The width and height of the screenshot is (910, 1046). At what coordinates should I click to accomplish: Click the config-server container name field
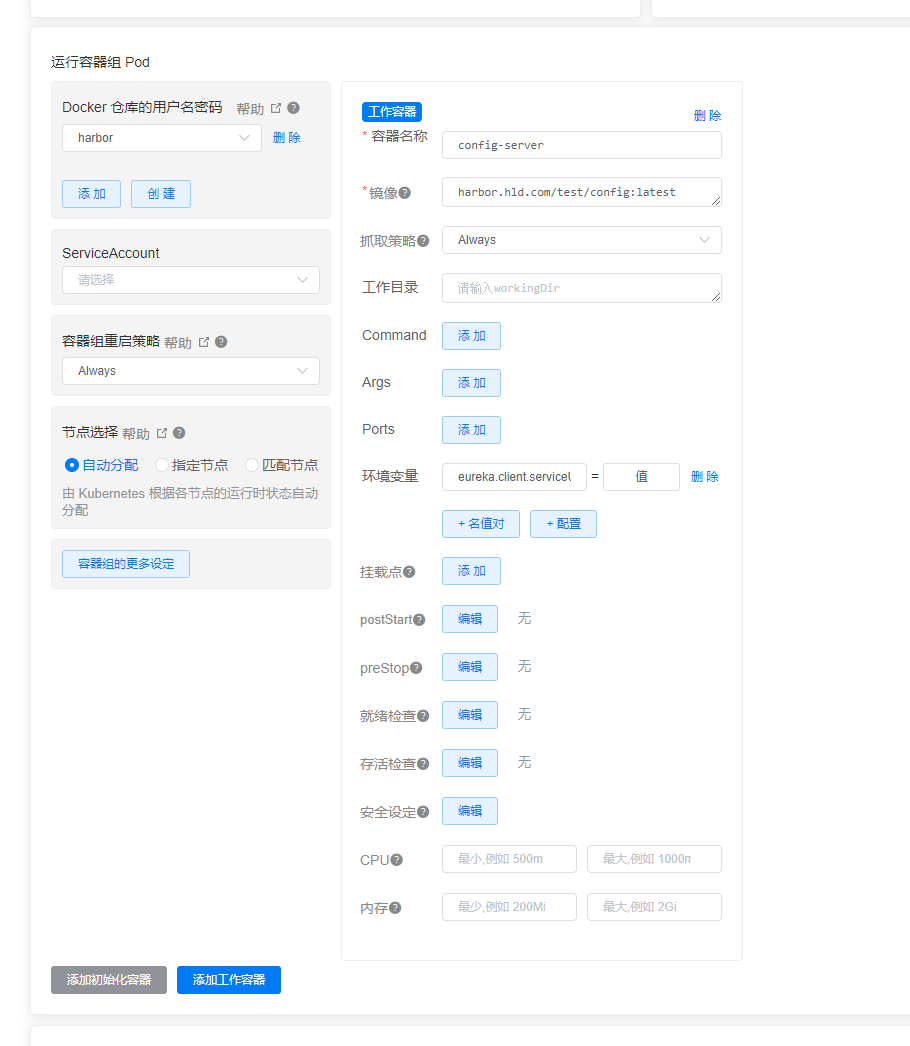581,145
